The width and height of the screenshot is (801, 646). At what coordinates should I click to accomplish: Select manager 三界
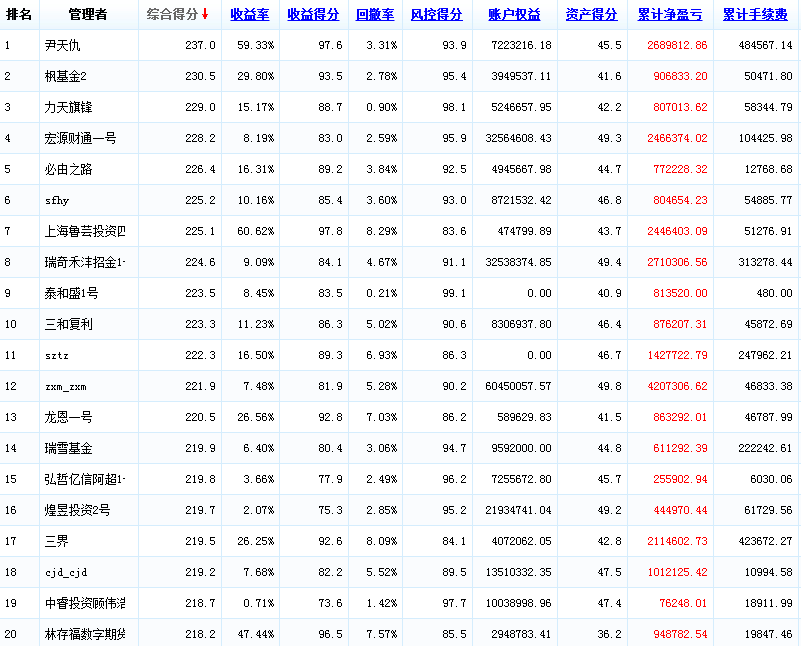pyautogui.click(x=56, y=541)
